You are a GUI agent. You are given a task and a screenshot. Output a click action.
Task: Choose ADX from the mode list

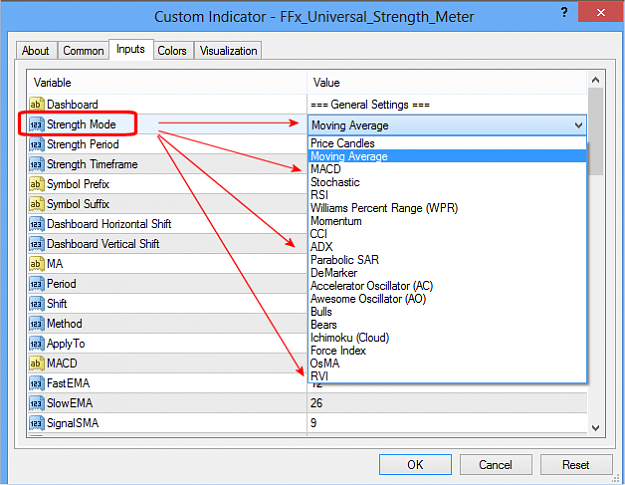pos(447,247)
